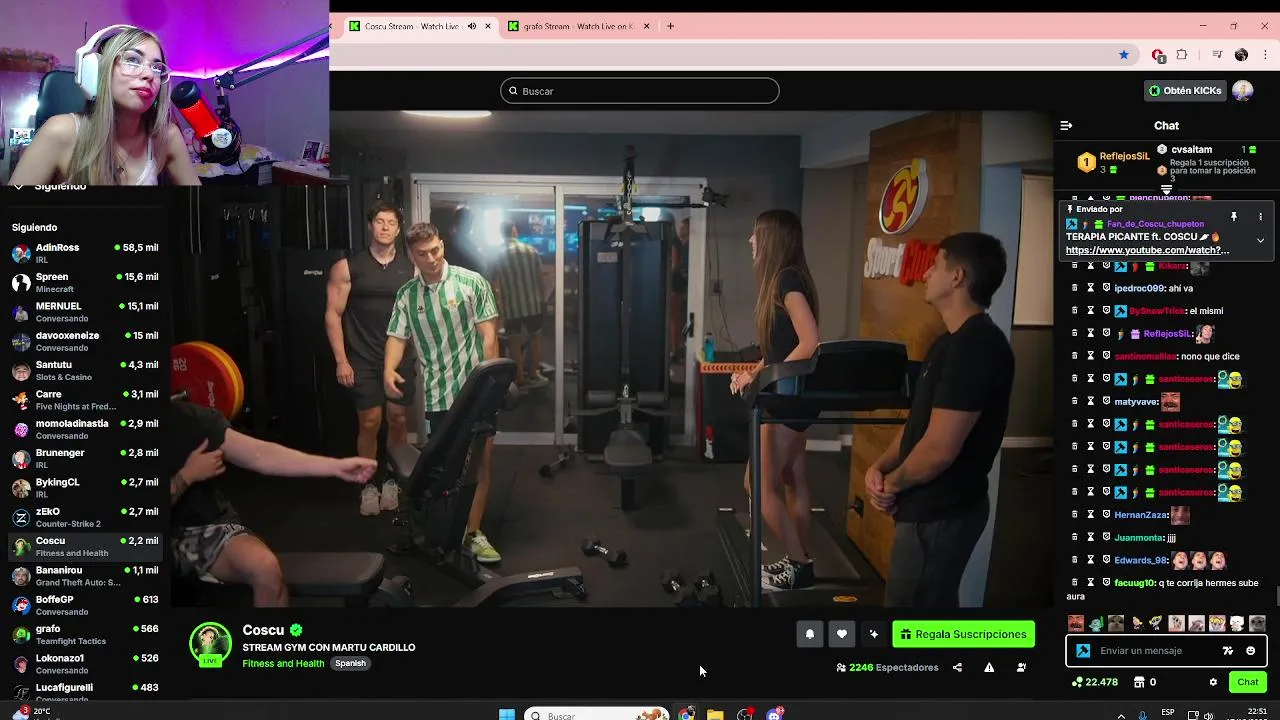Select MERNUEL channel in sidebar
The width and height of the screenshot is (1280, 720).
click(85, 312)
